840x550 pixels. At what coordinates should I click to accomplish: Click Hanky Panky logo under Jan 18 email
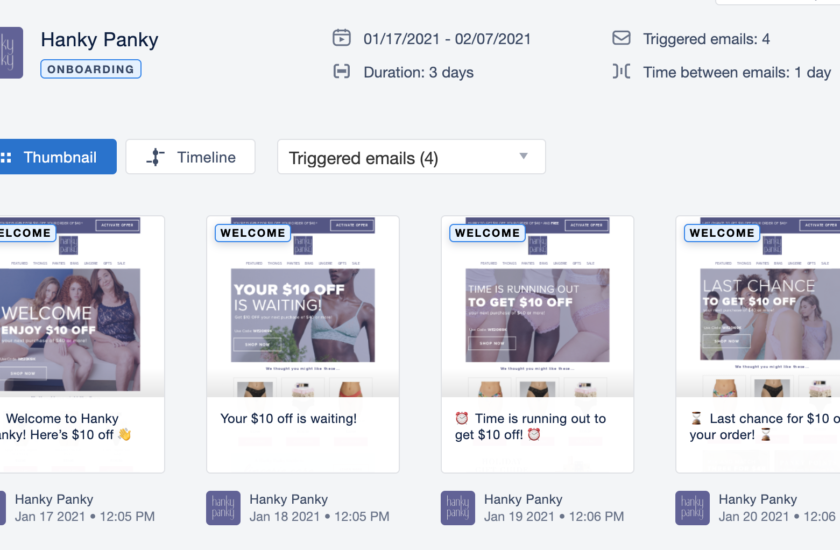tap(223, 508)
